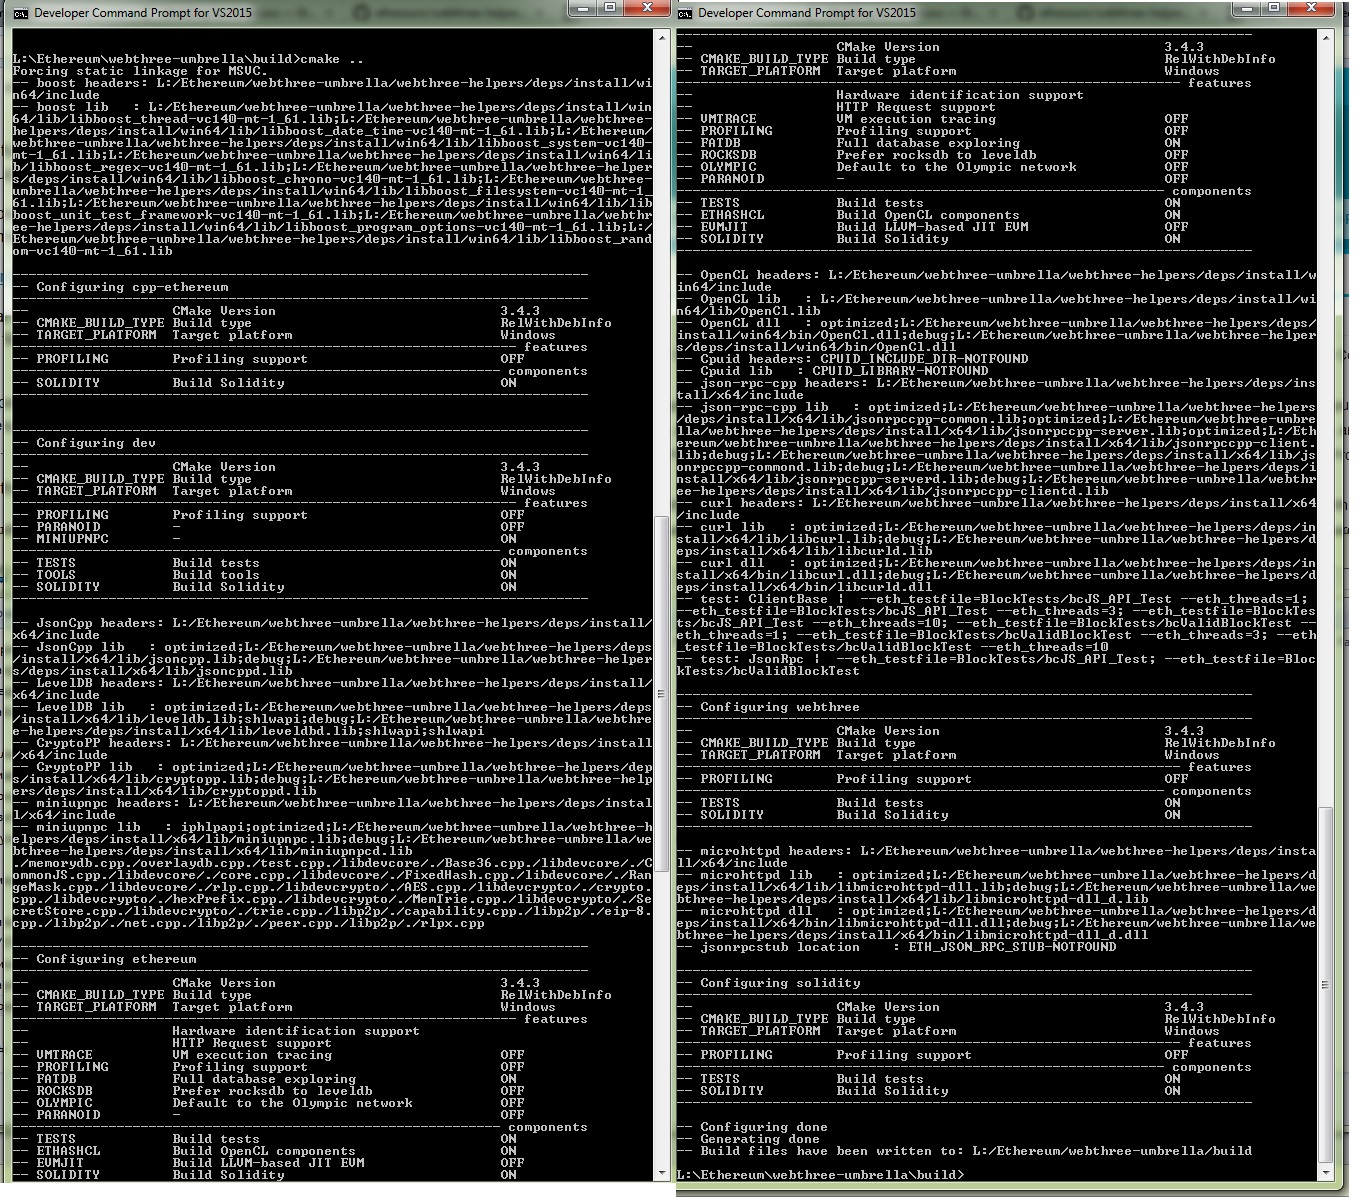Click the 'Configuring dev' heading
Screen dimensions: 1368x1200
pos(96,443)
